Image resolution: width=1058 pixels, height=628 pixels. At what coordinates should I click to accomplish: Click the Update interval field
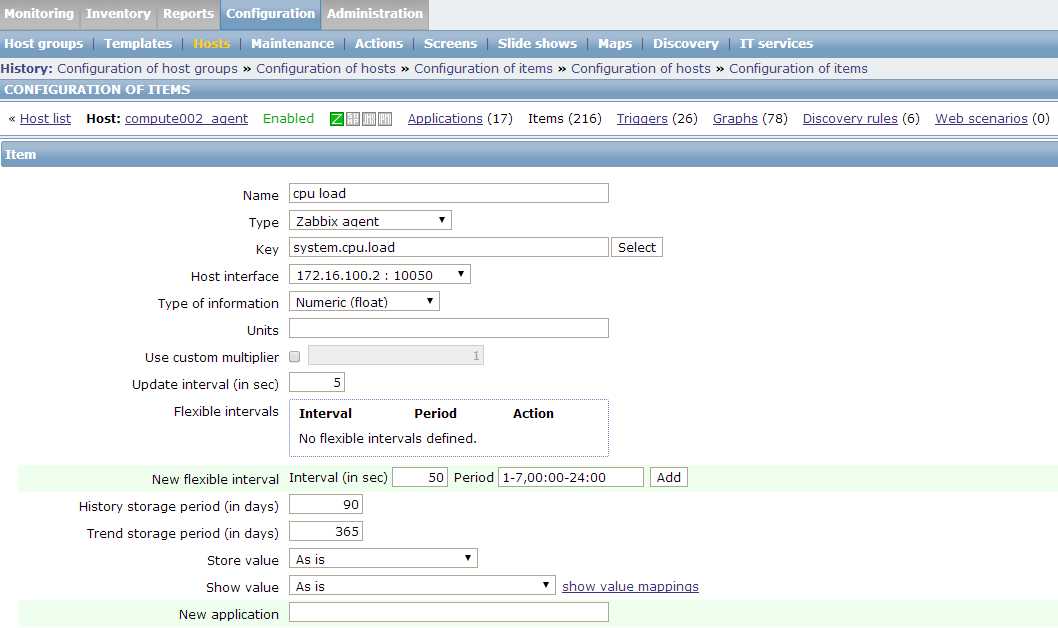point(317,382)
